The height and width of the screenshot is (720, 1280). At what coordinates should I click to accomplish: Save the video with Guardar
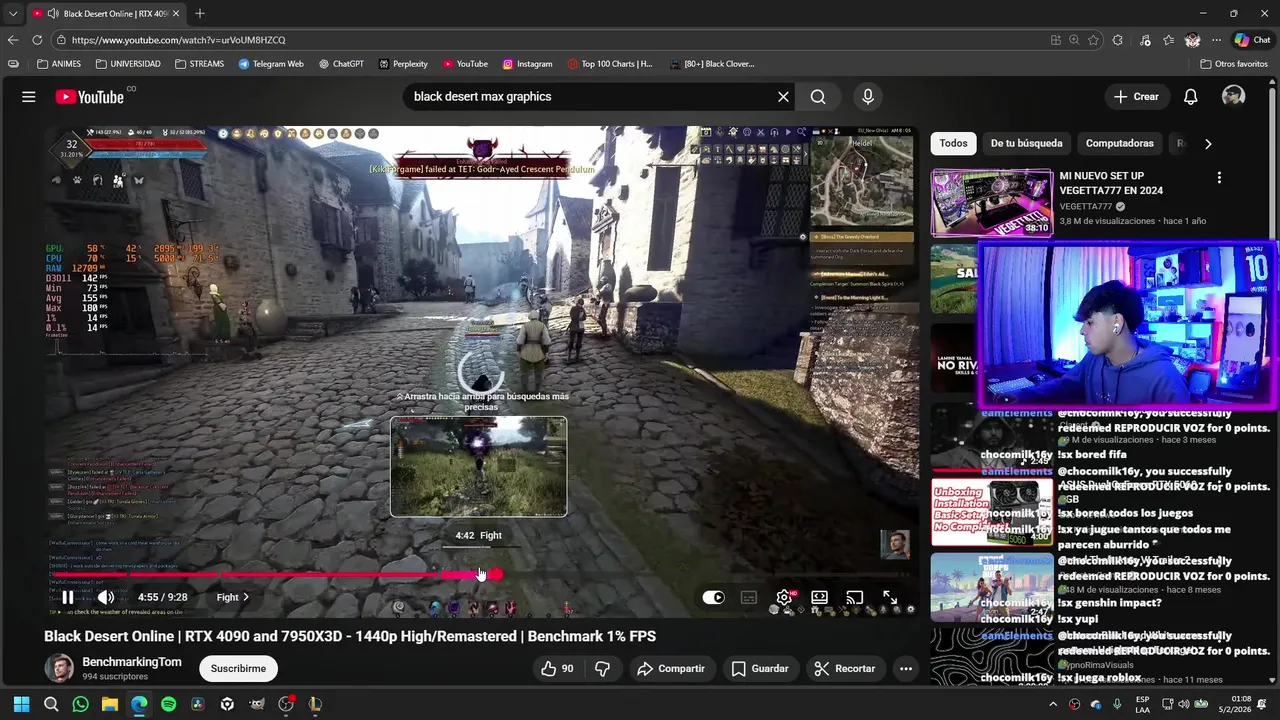coord(759,668)
